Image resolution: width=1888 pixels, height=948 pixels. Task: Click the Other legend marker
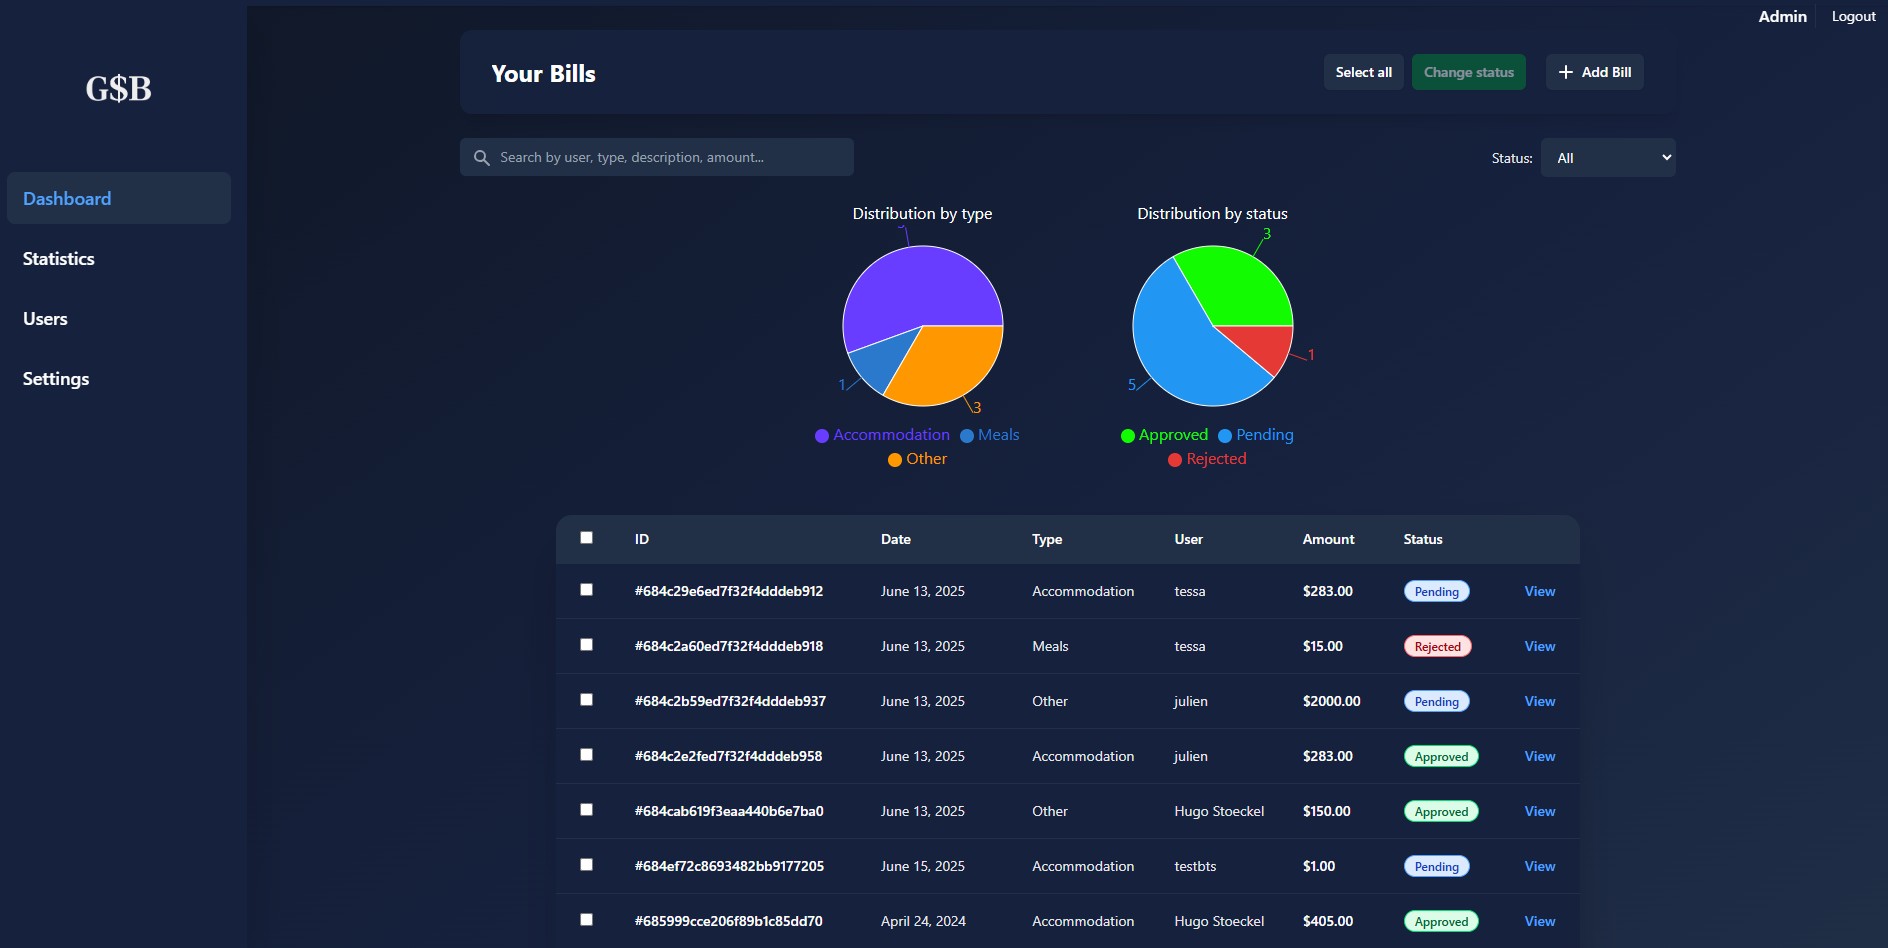tap(895, 460)
